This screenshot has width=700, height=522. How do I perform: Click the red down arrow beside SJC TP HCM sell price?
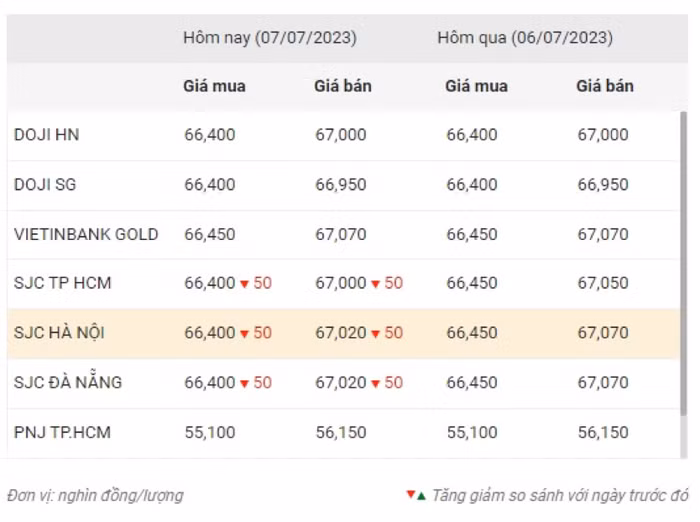point(376,284)
